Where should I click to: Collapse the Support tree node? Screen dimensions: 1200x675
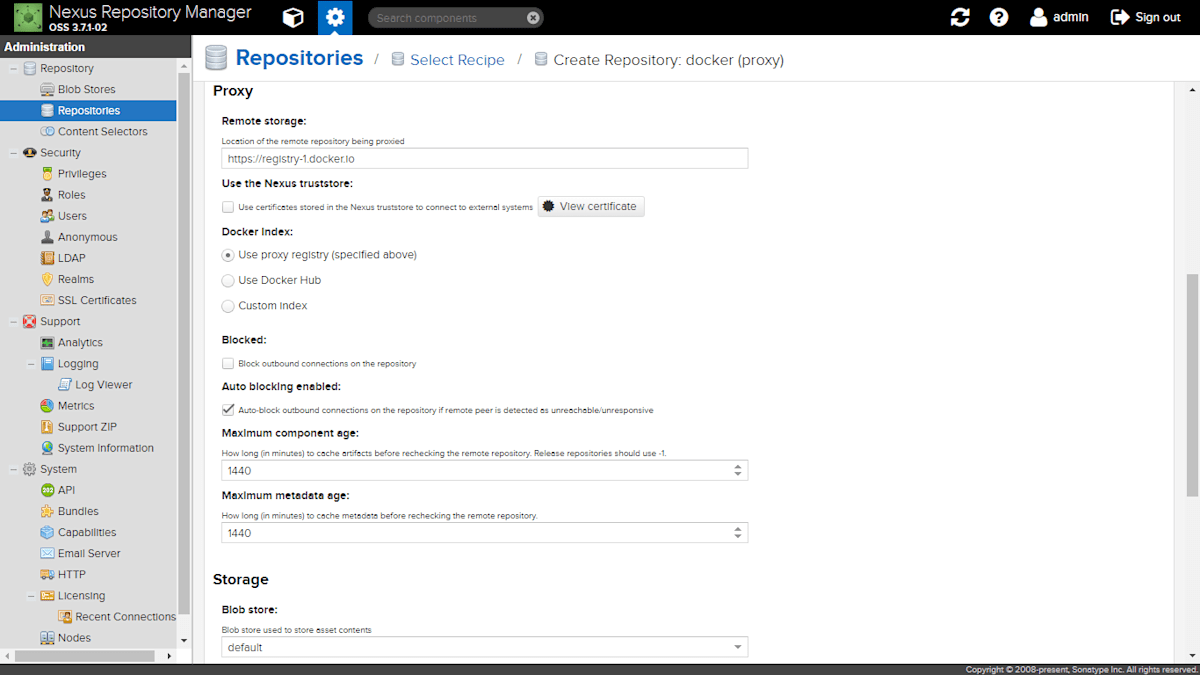(x=13, y=322)
